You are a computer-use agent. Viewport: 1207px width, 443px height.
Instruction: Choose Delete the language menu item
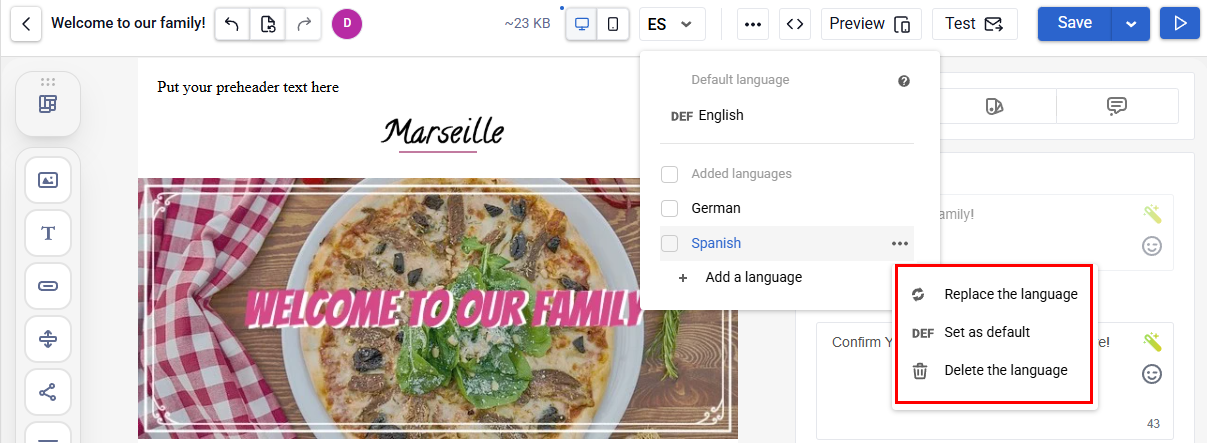(x=995, y=370)
